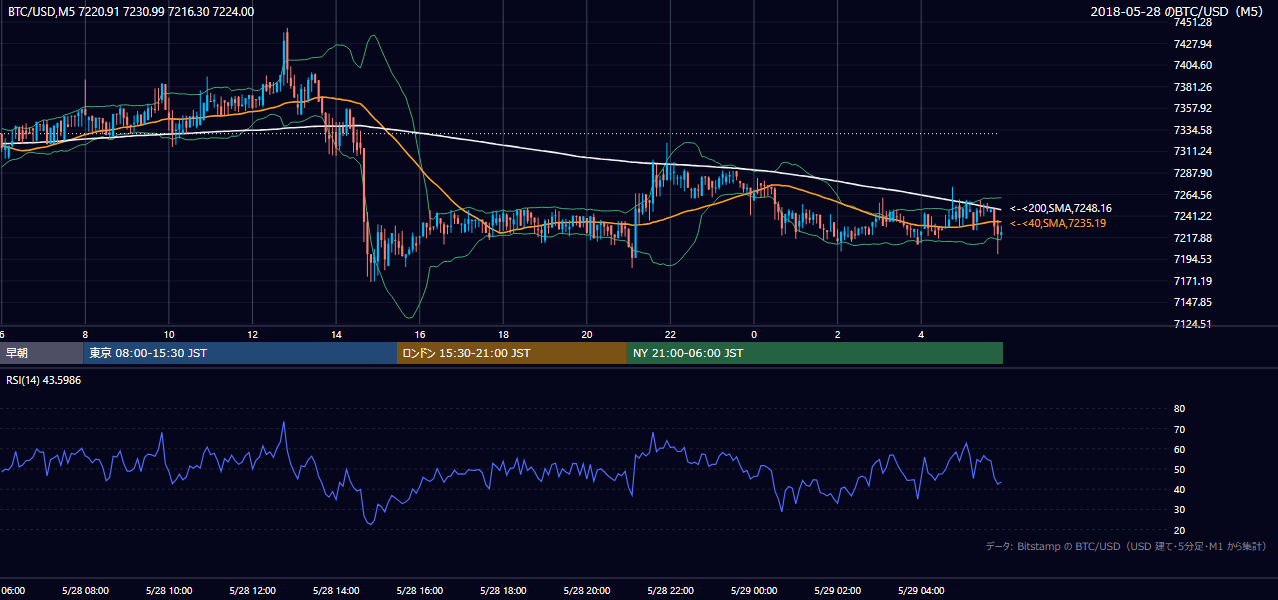
Task: Click RSI axis level 60
Action: [1179, 449]
